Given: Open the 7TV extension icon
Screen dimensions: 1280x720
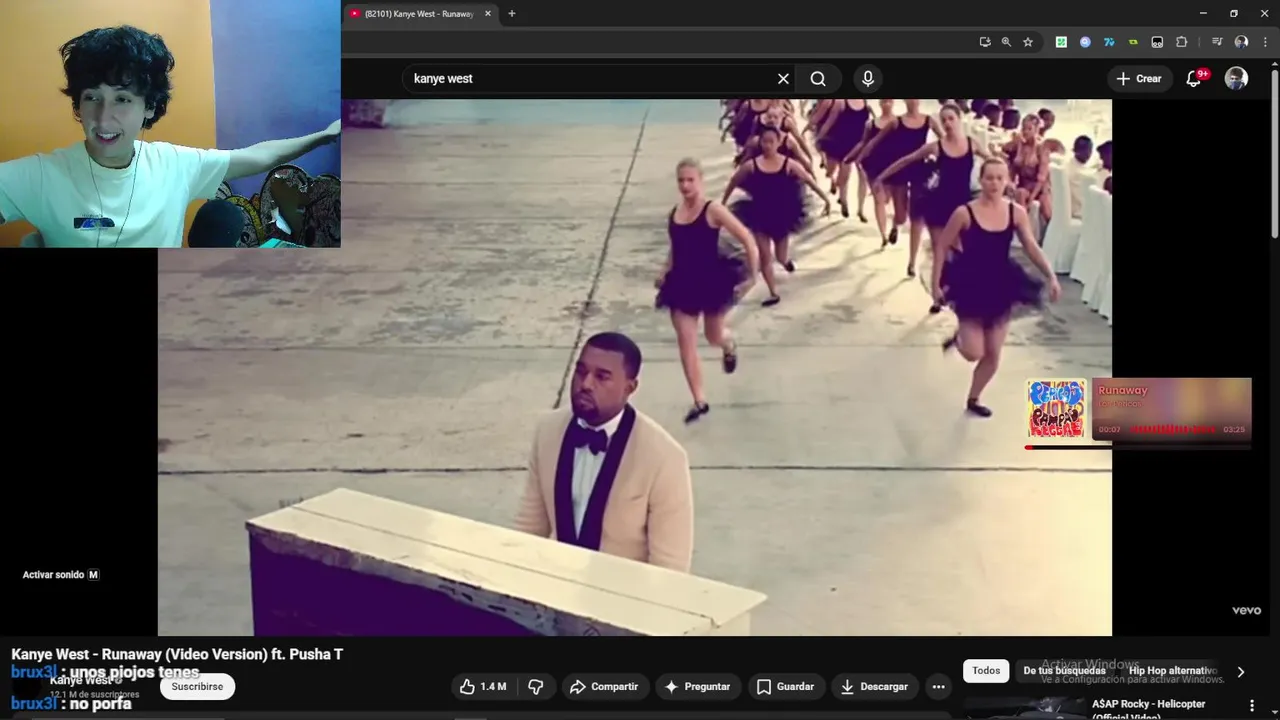Looking at the screenshot, I should 1109,42.
